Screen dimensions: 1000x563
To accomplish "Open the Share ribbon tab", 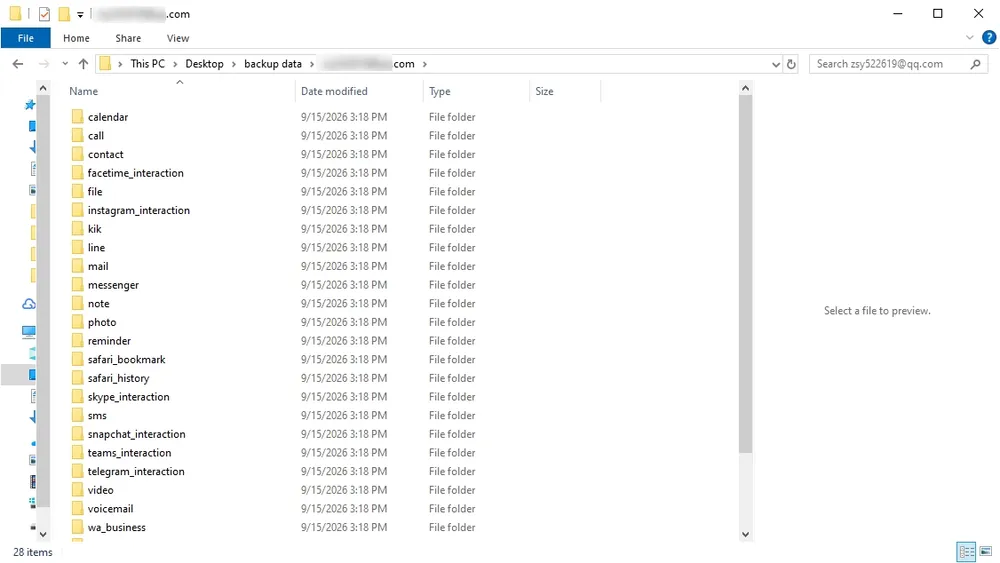I will click(128, 38).
